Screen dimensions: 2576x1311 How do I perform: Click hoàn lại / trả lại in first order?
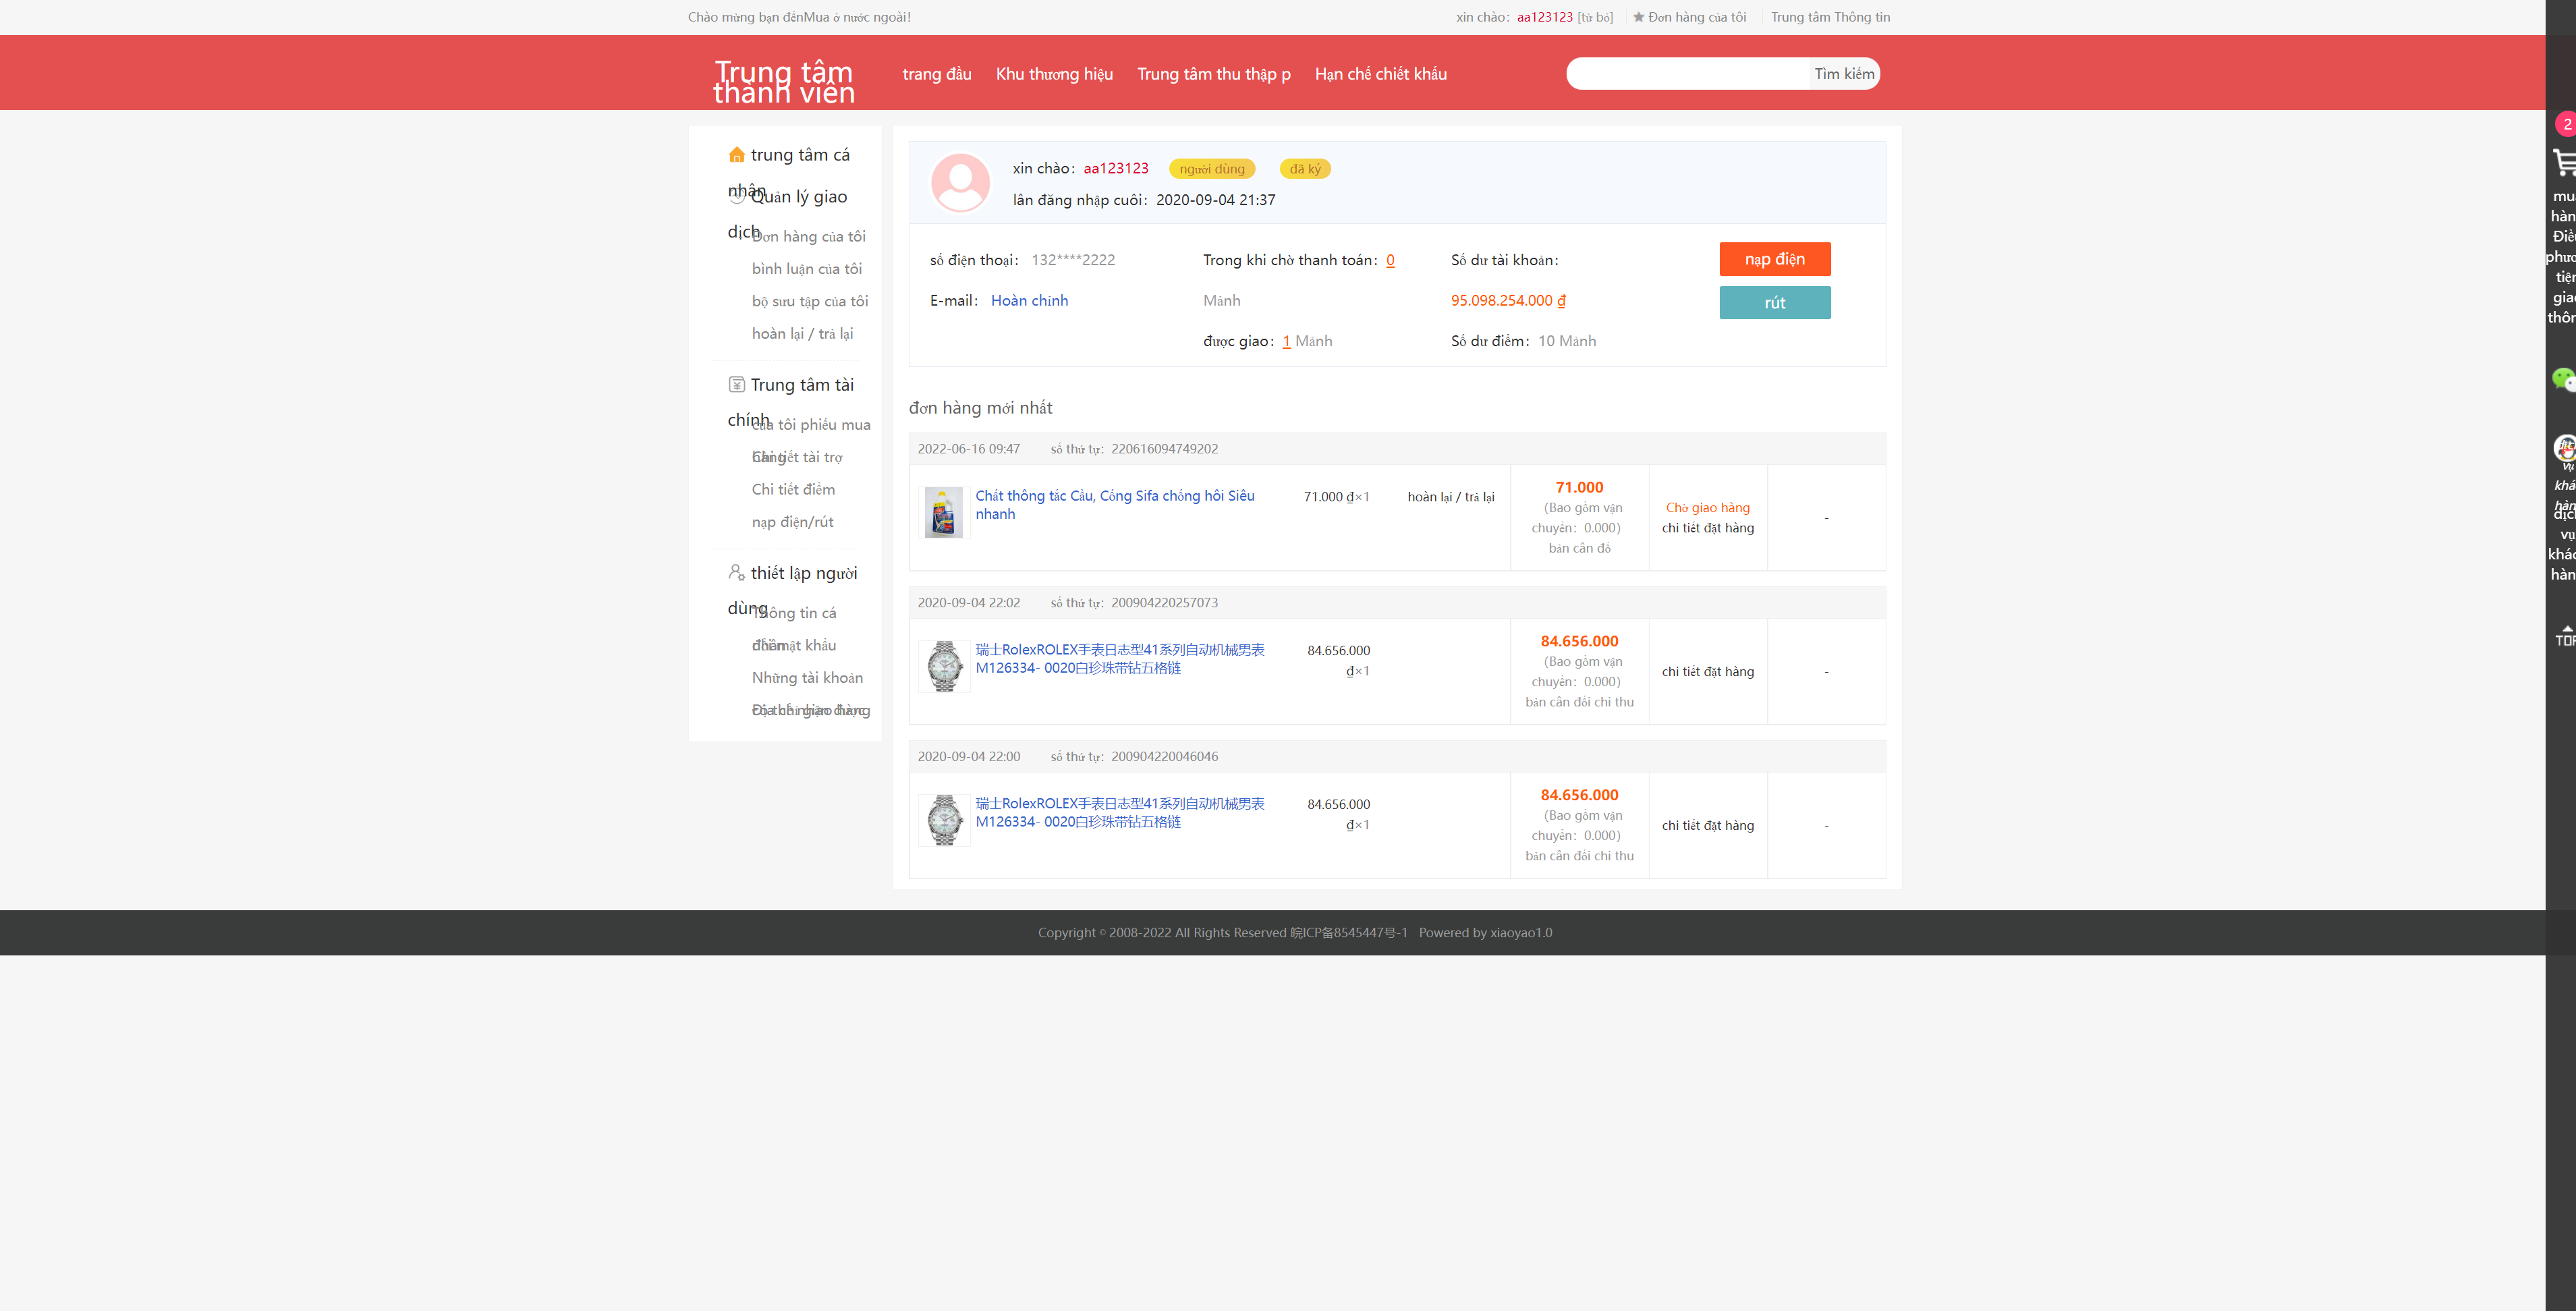coord(1450,497)
